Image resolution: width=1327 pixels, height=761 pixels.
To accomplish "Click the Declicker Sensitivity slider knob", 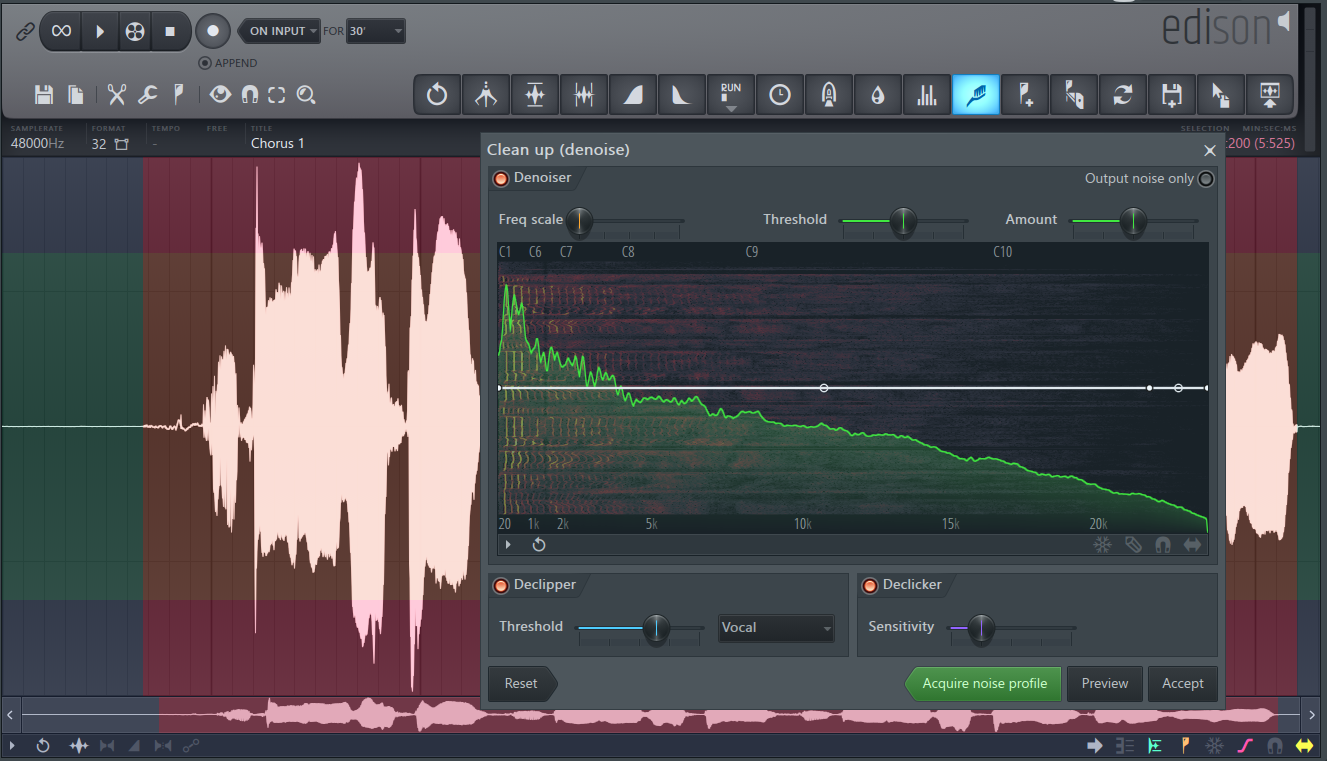I will click(x=981, y=627).
